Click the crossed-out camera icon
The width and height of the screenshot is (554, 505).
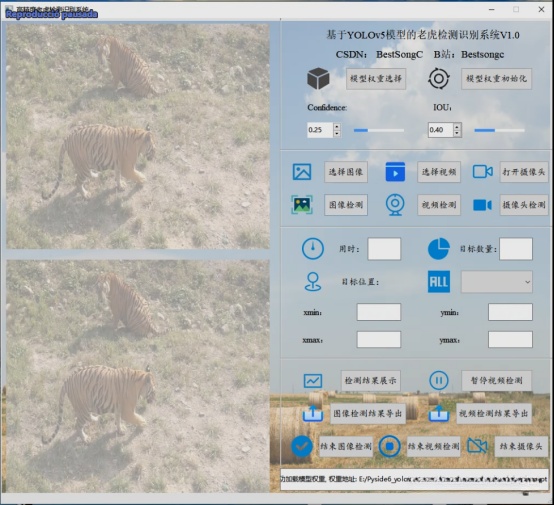pos(477,446)
